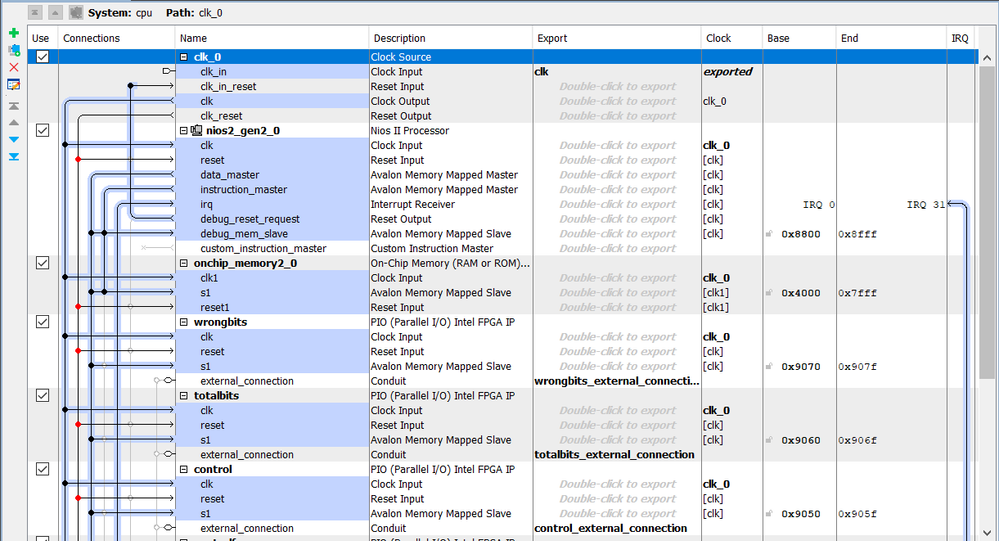Screen dimensions: 999x541
Task: Click the green plus Add component icon
Action: point(13,33)
